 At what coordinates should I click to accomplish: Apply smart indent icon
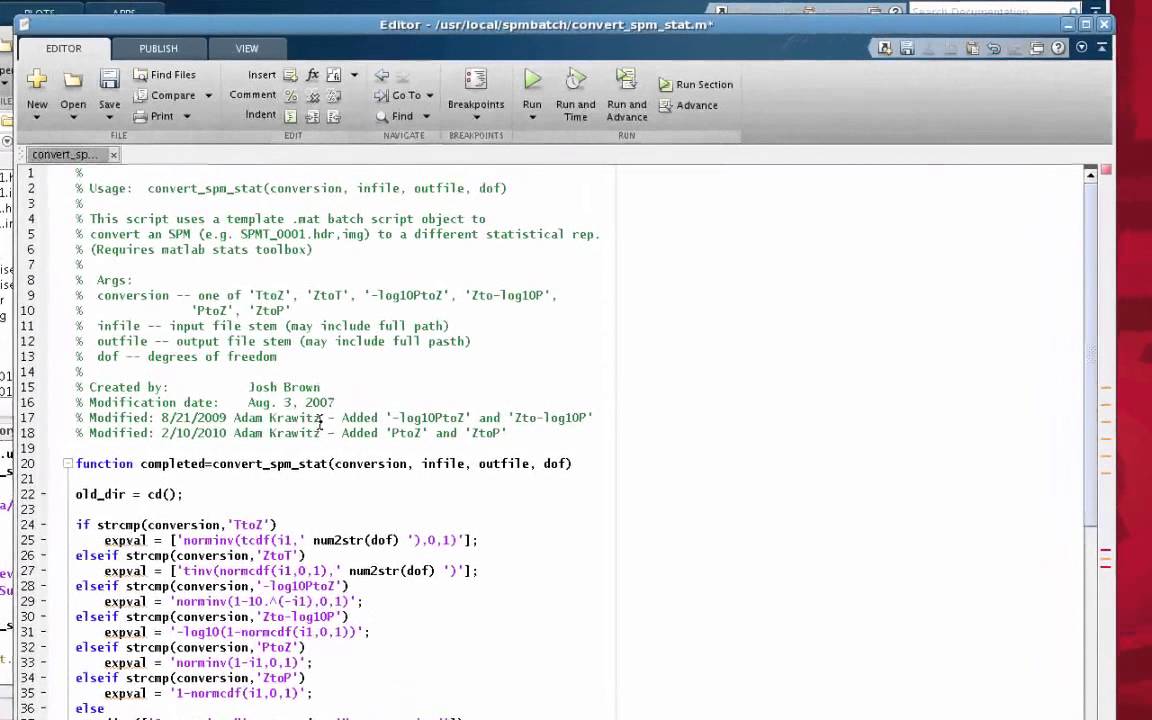pos(291,116)
